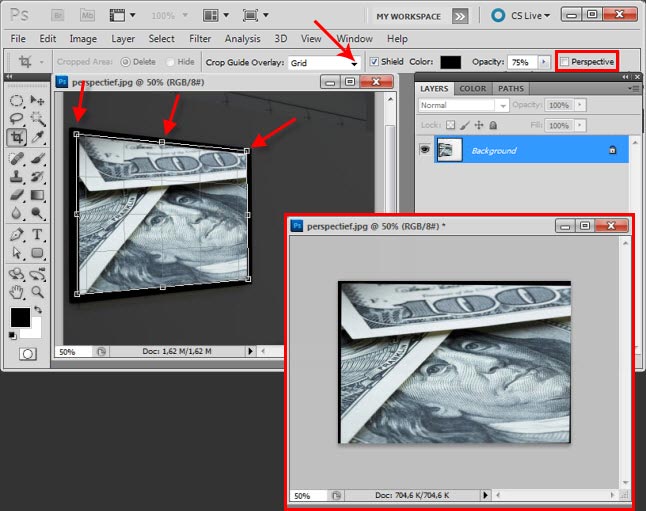
Task: Click the lock all padlock icon
Action: pos(493,125)
